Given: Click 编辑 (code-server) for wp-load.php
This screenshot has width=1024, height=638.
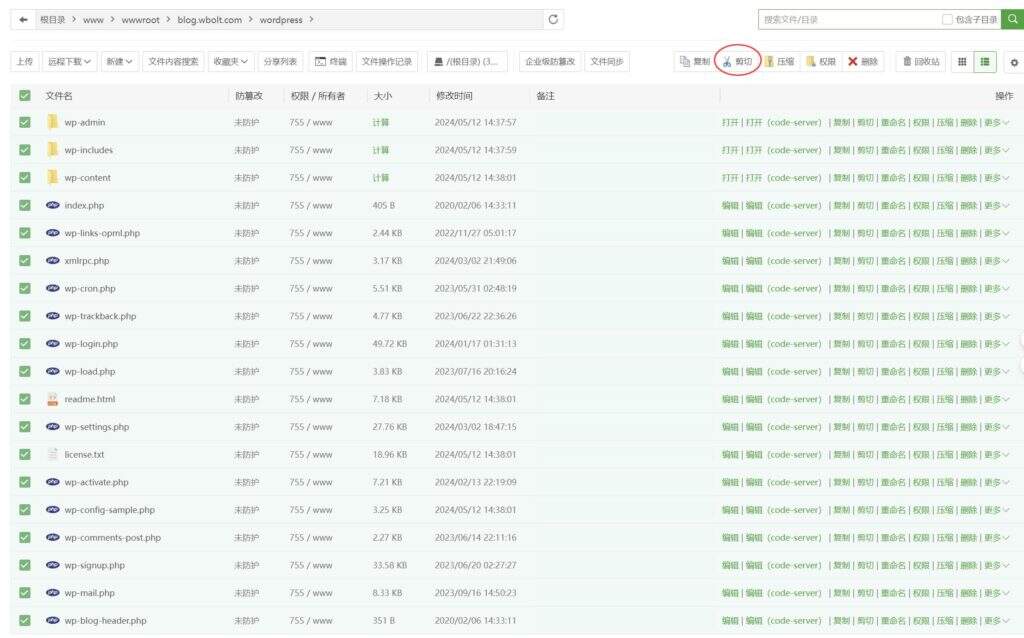Looking at the screenshot, I should (784, 371).
